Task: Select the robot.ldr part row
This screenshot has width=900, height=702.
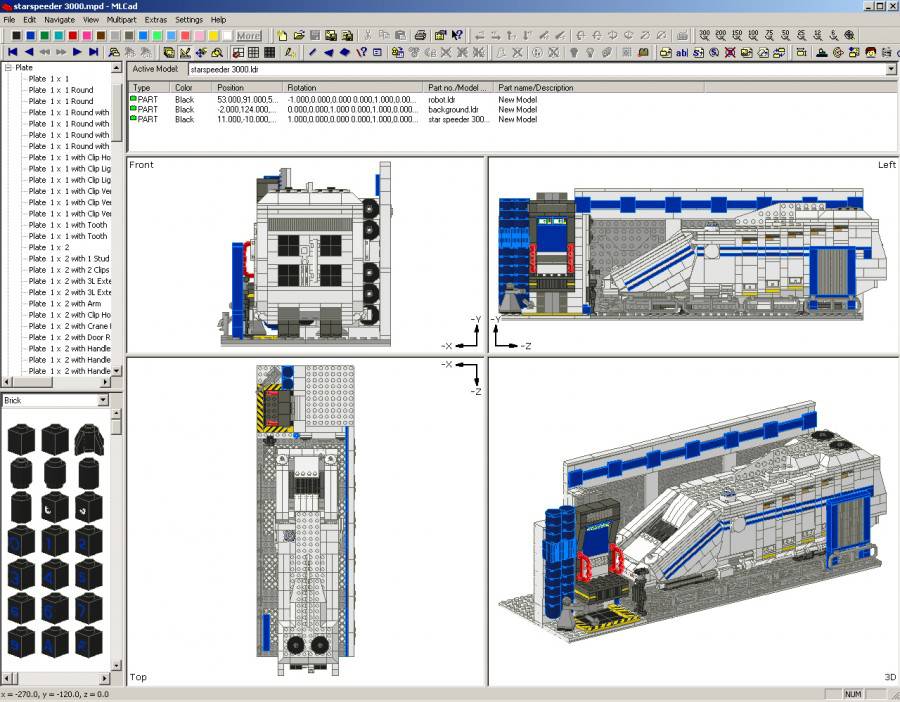Action: 511,99
